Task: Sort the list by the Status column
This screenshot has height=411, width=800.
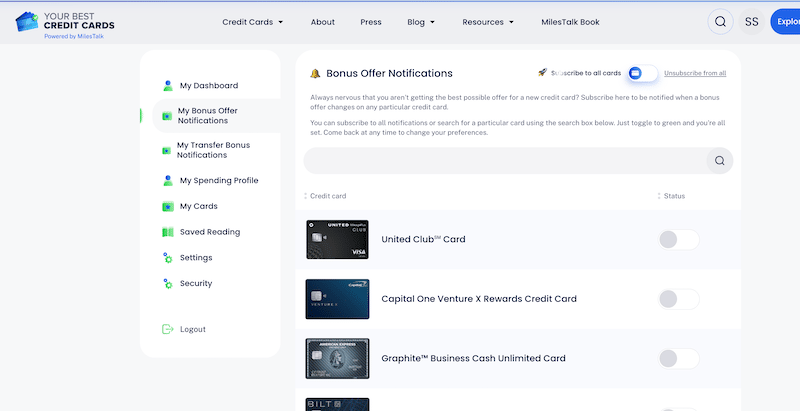Action: (x=671, y=196)
